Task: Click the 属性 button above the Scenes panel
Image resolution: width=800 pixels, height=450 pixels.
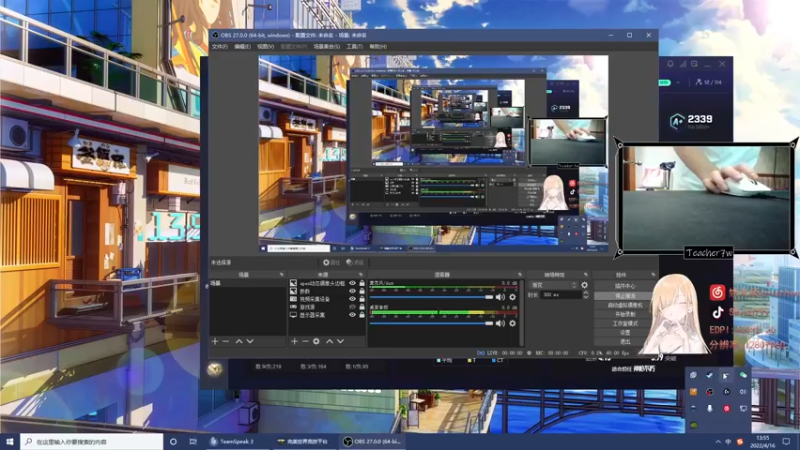Action: coord(331,262)
